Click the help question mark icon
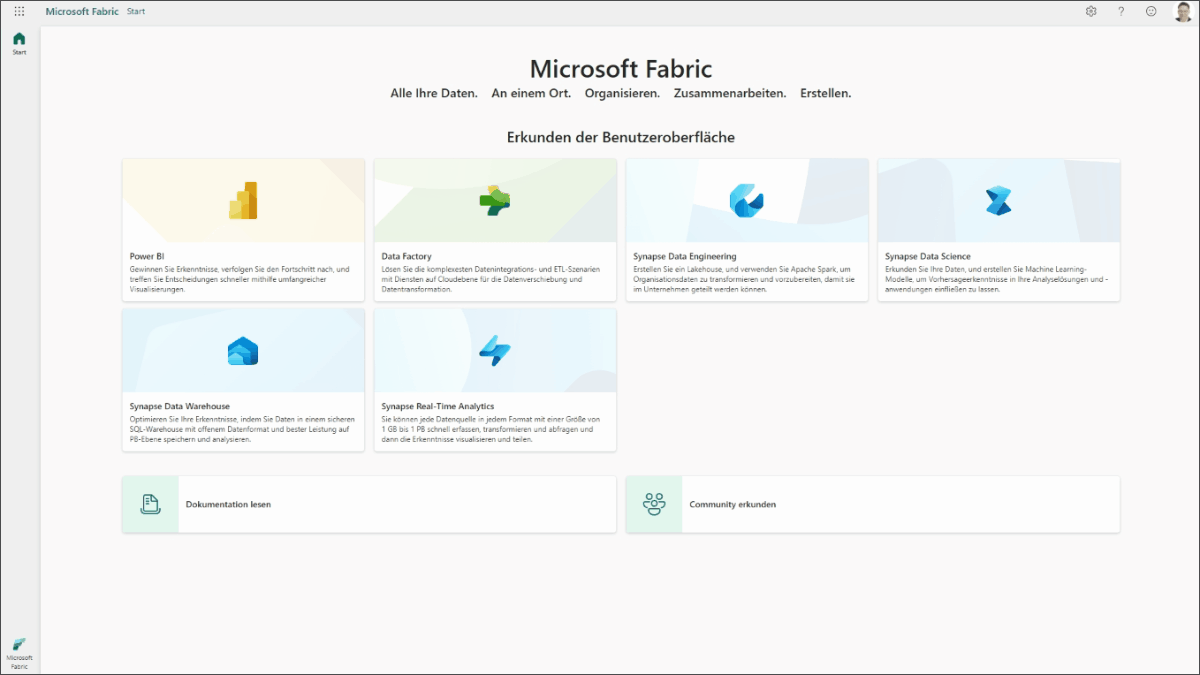This screenshot has height=675, width=1200. (1121, 11)
